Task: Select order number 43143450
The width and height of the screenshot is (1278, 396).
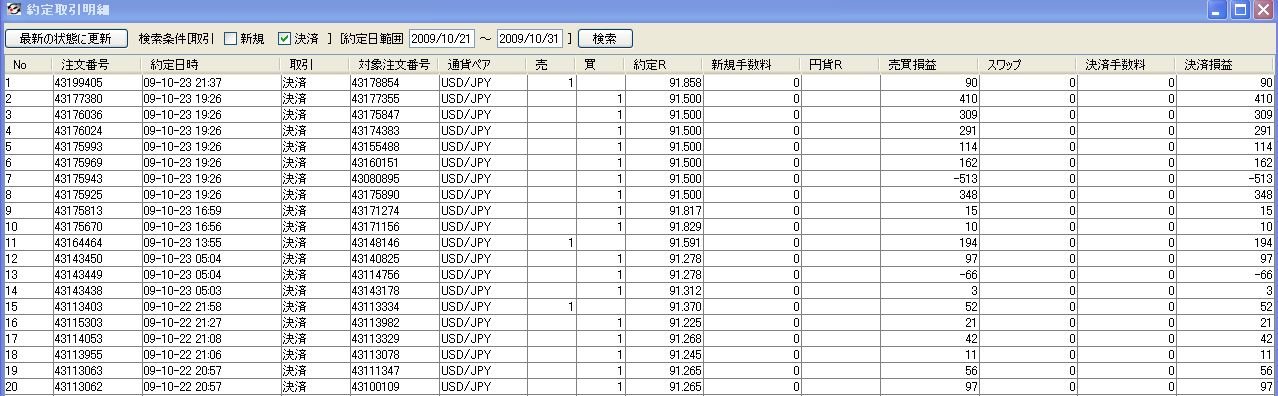Action: point(79,259)
